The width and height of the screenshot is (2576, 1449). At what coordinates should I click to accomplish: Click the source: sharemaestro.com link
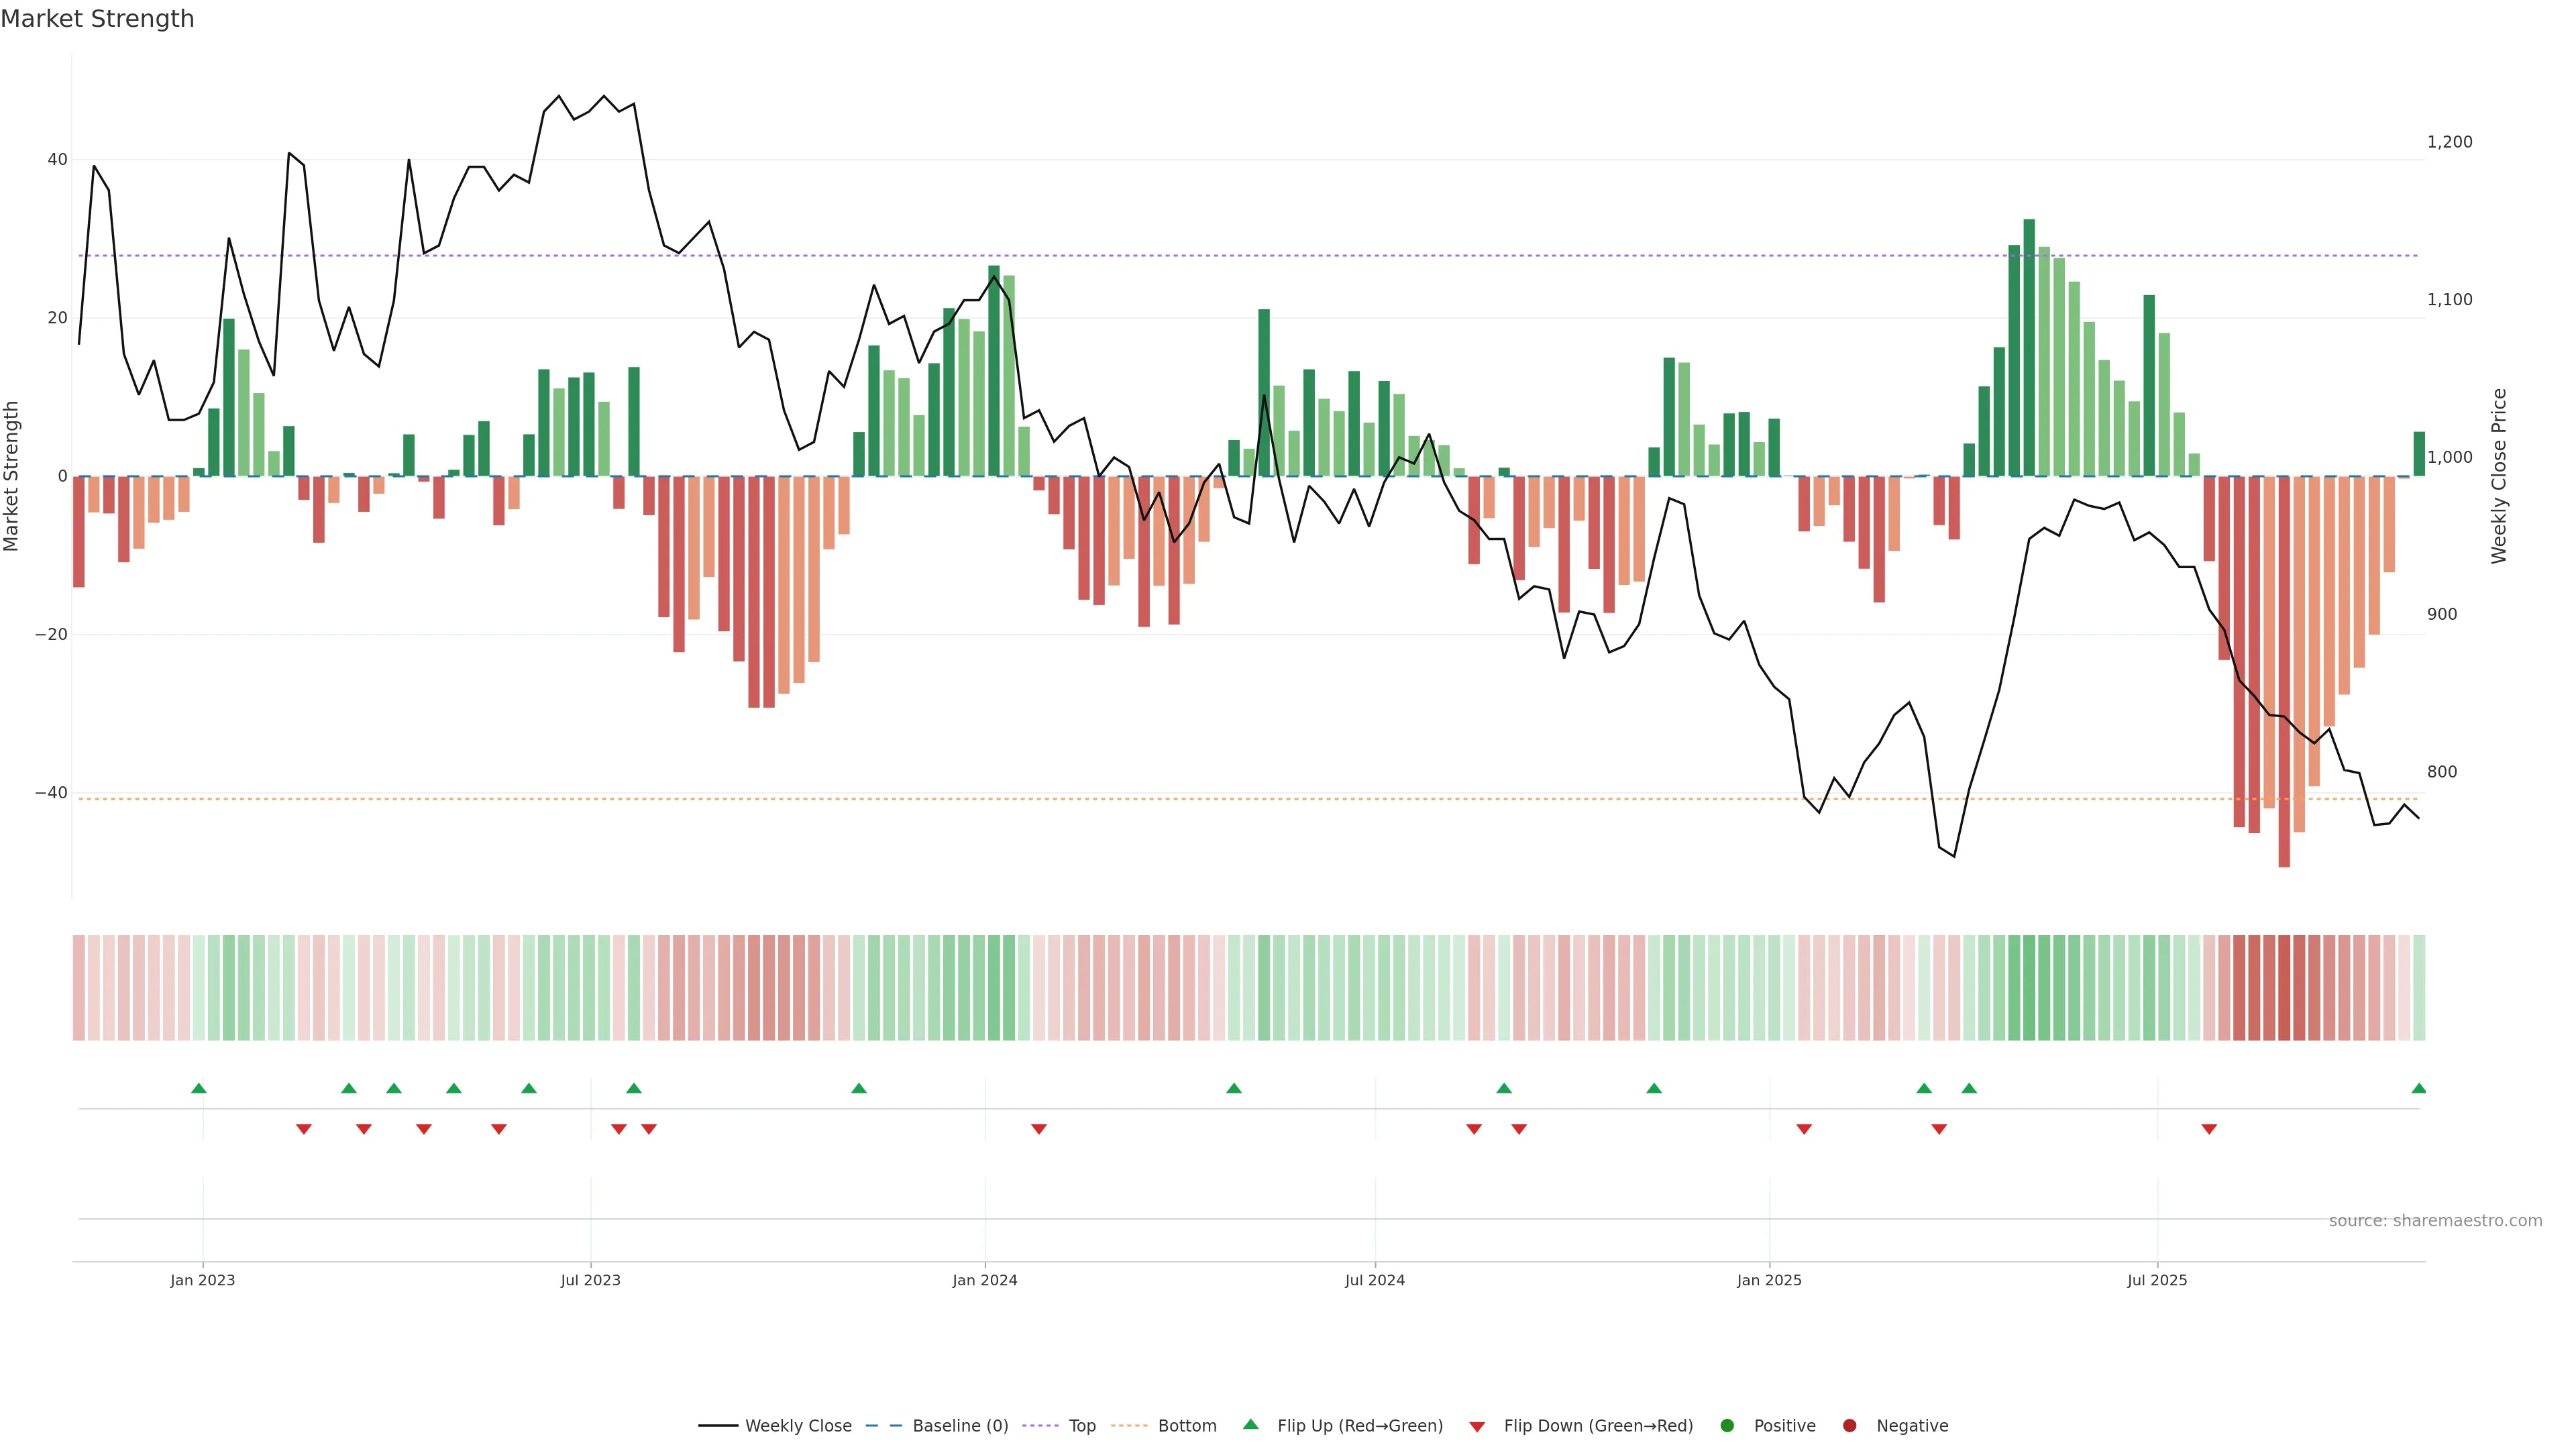2435,1221
